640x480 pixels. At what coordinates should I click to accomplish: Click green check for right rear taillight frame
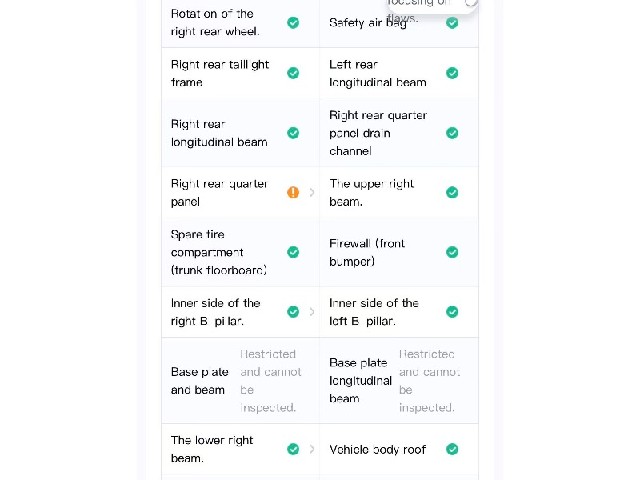[293, 73]
